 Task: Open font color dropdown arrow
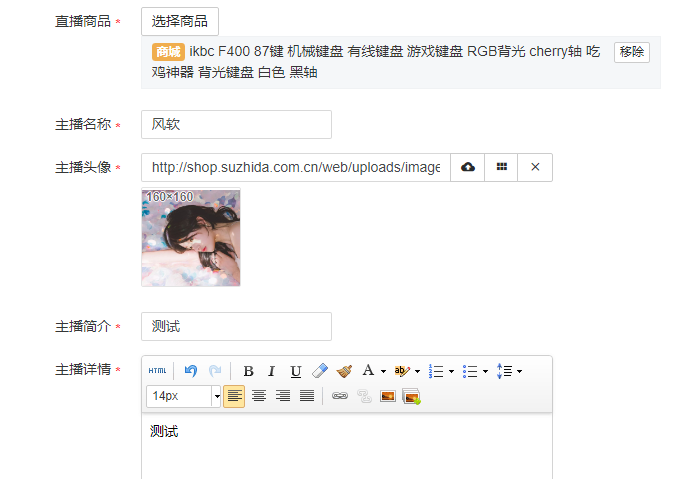tap(383, 371)
